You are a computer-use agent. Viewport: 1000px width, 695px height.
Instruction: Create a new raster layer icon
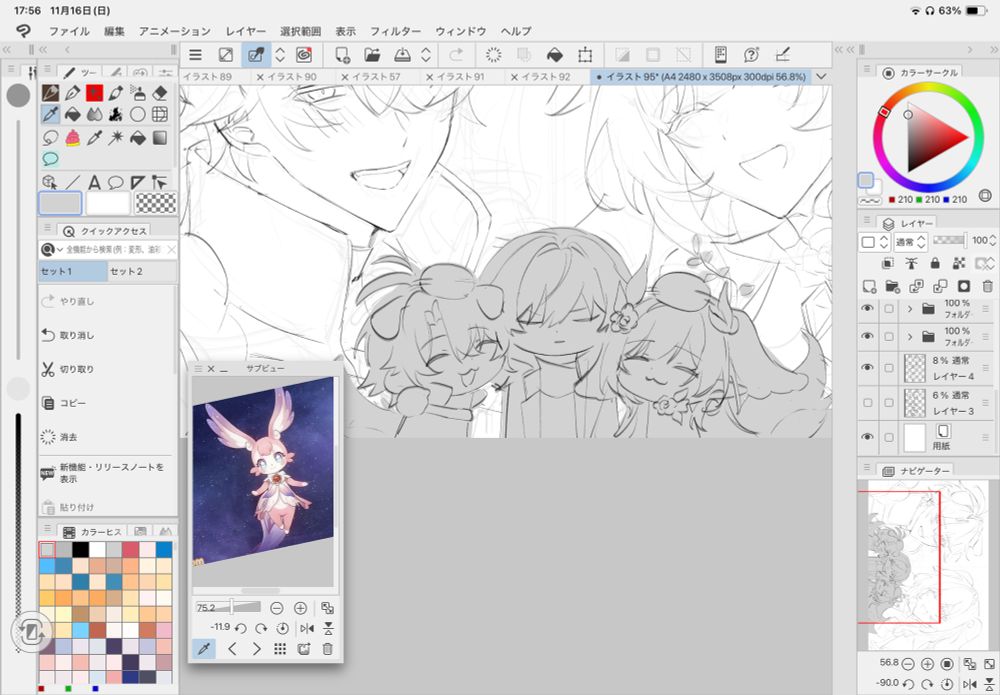click(x=869, y=286)
